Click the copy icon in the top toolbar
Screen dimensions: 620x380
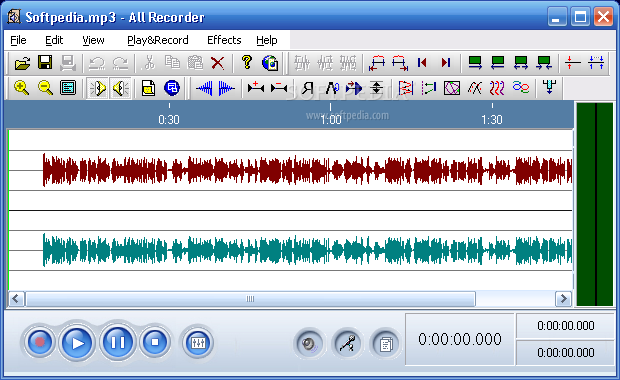tap(172, 63)
